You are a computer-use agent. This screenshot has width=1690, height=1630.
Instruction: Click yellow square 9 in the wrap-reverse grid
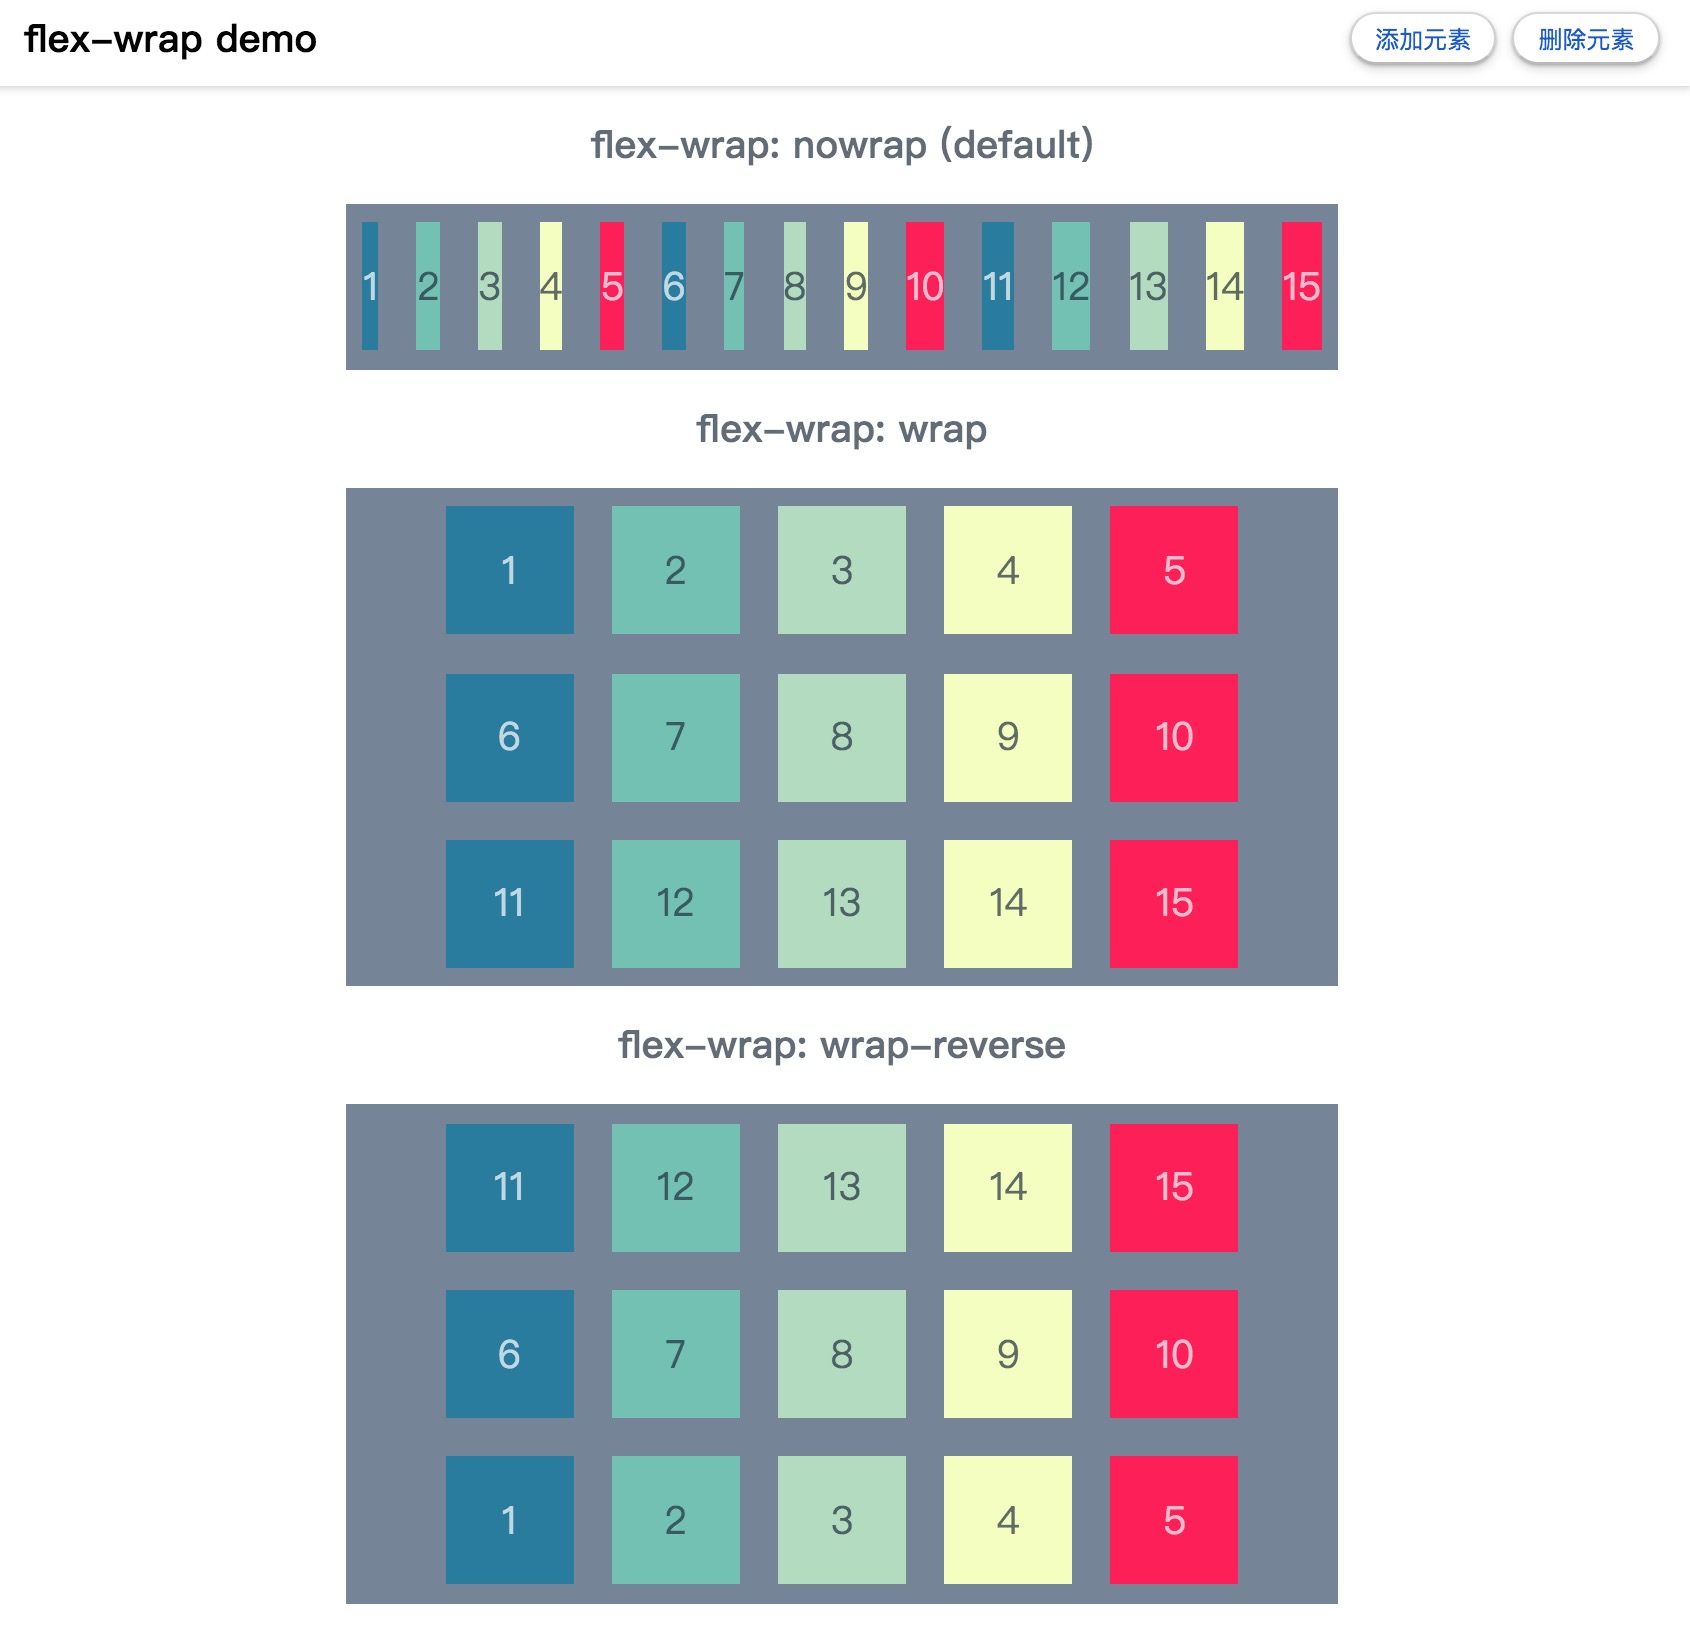pos(1007,1354)
